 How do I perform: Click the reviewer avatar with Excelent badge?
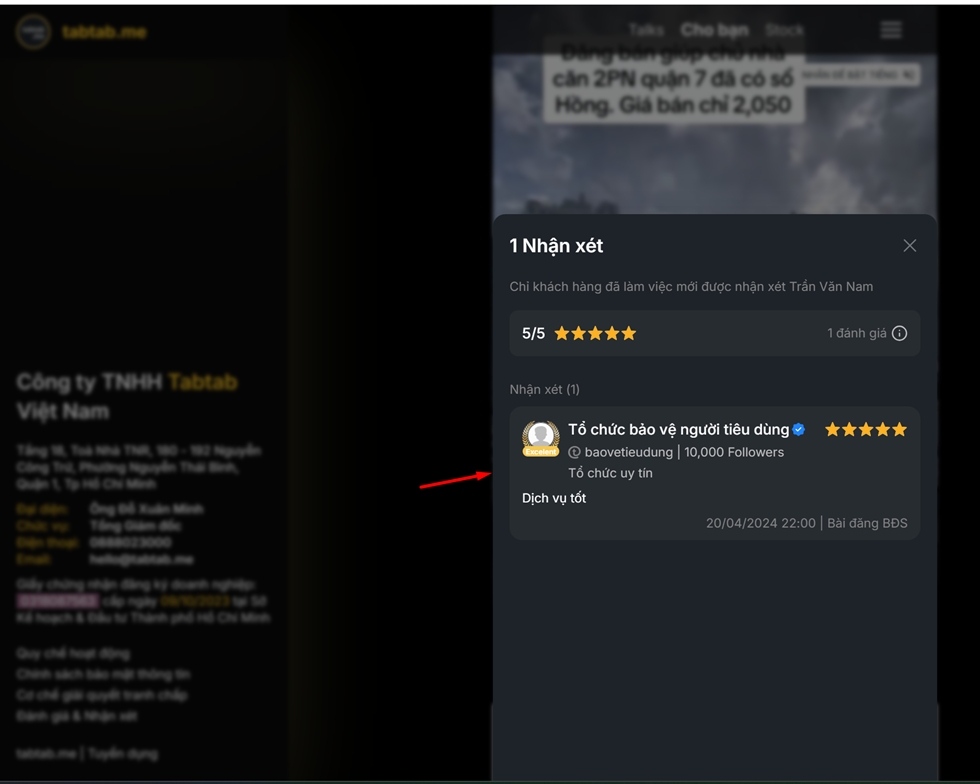[541, 439]
